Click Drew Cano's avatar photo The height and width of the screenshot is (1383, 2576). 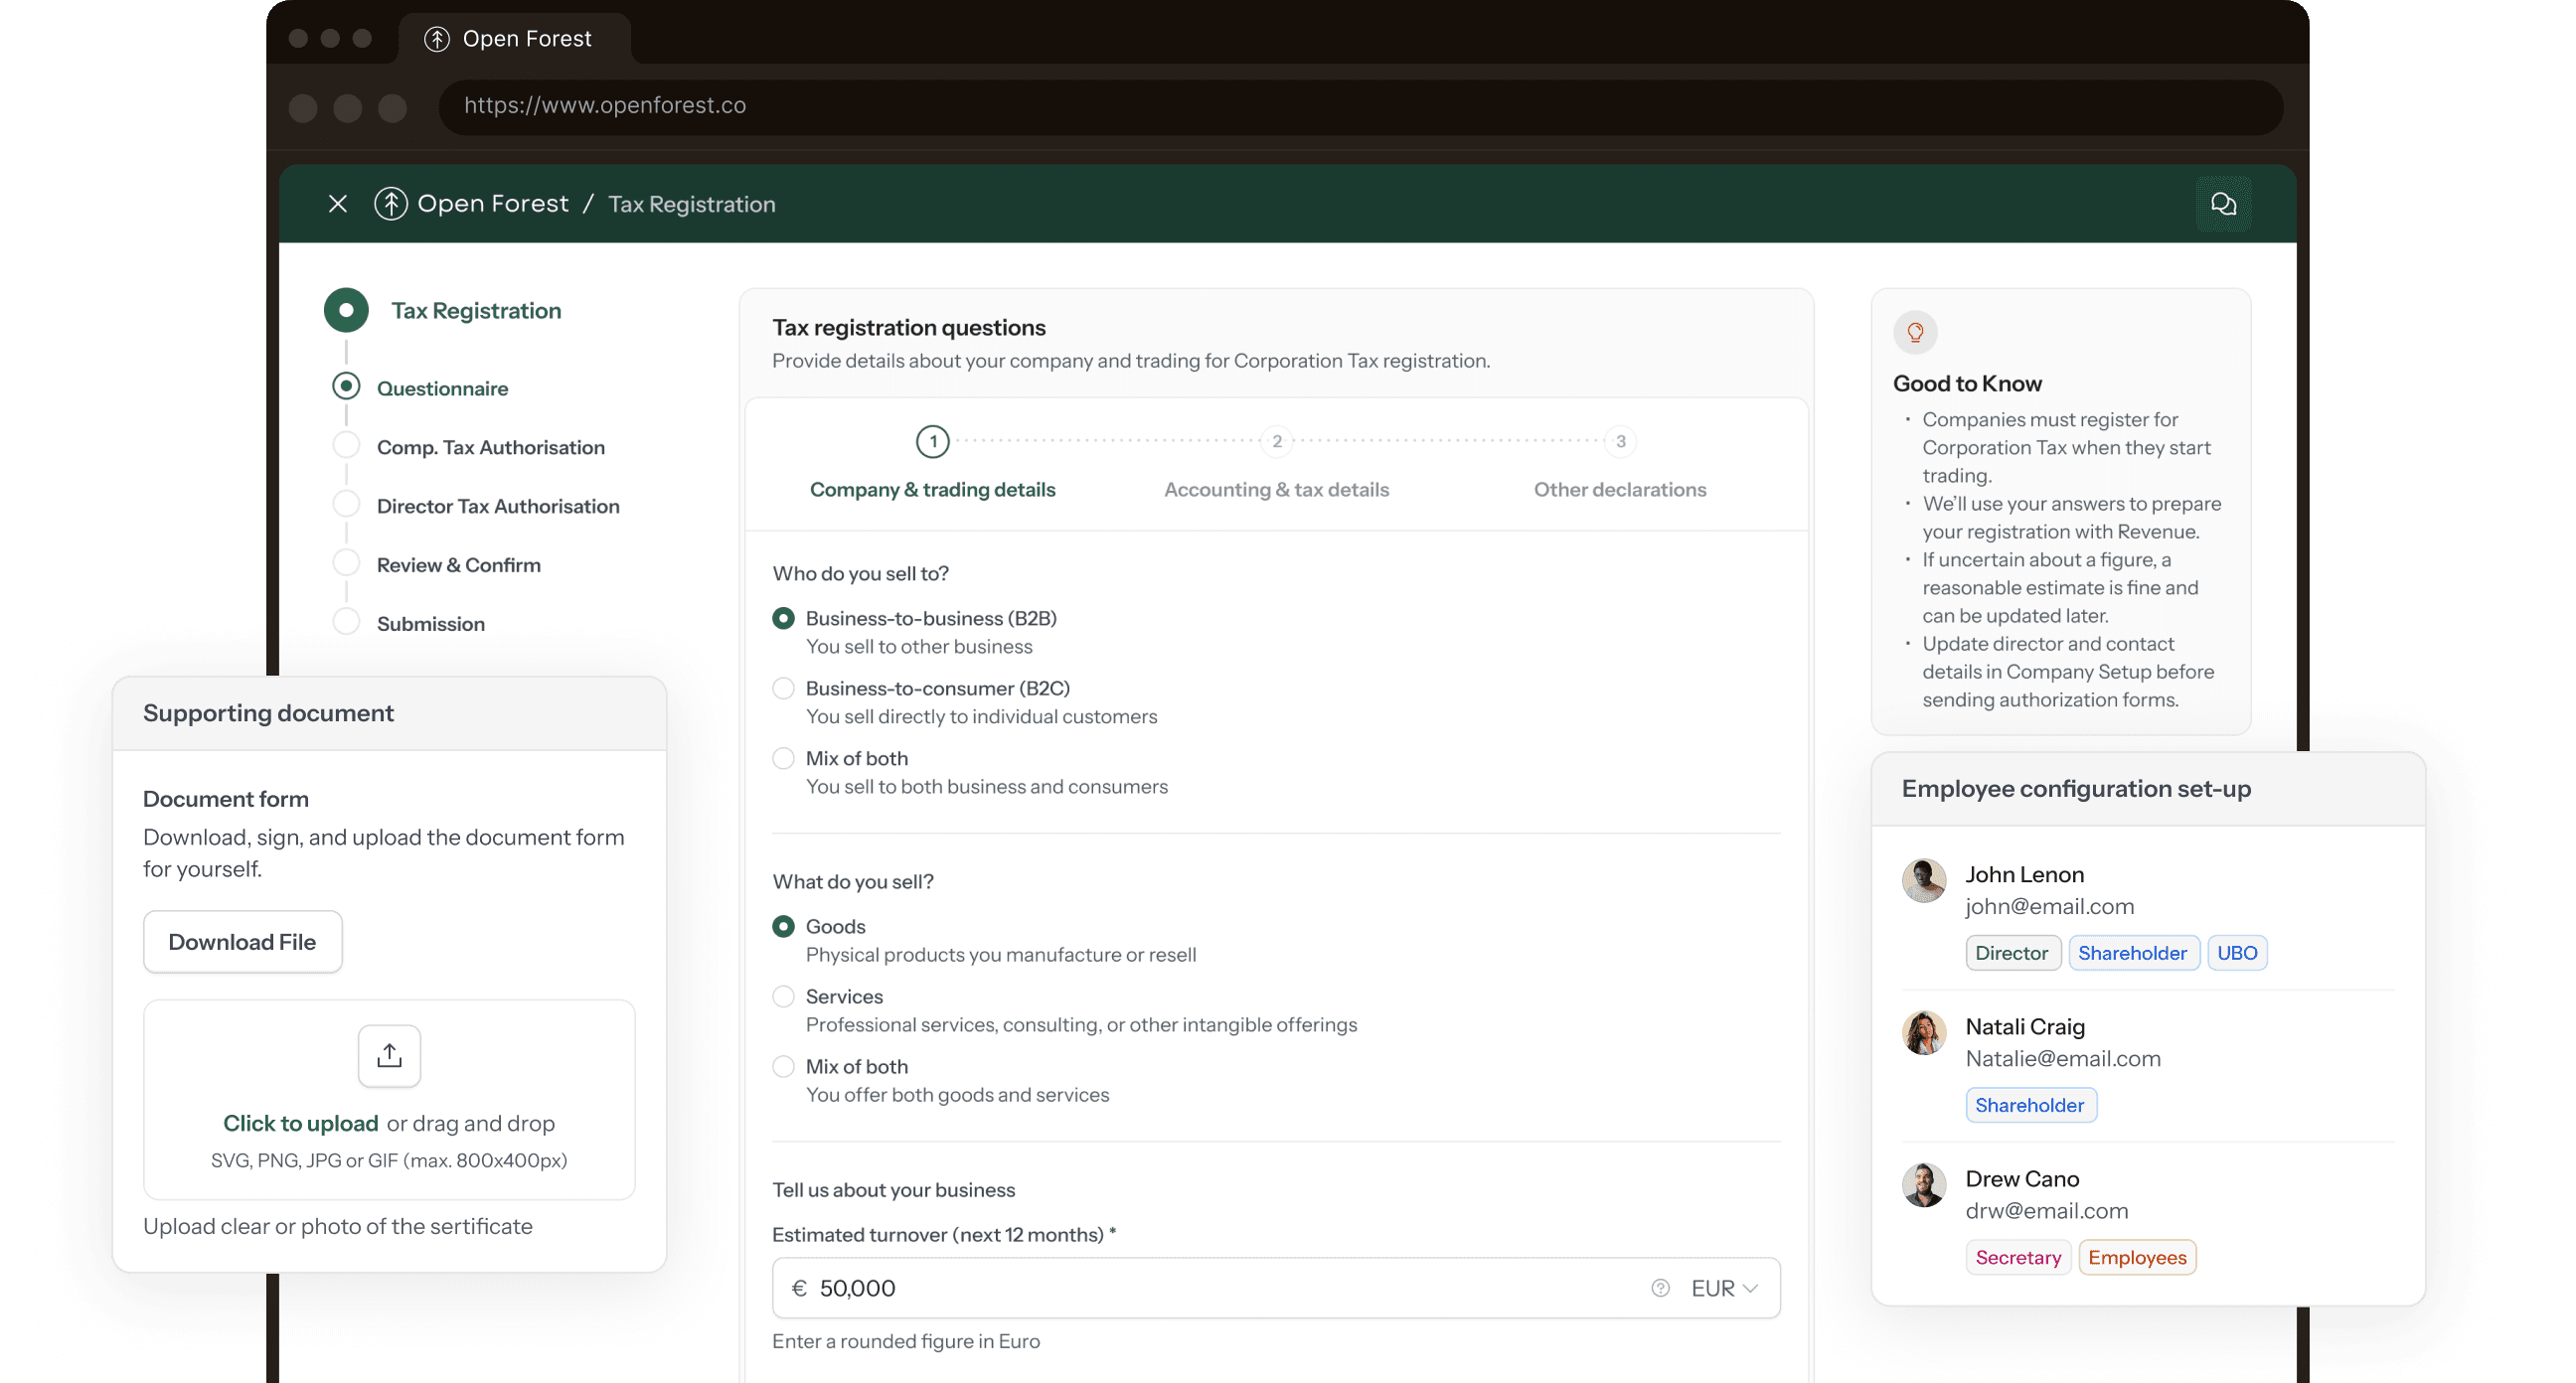point(1923,1185)
